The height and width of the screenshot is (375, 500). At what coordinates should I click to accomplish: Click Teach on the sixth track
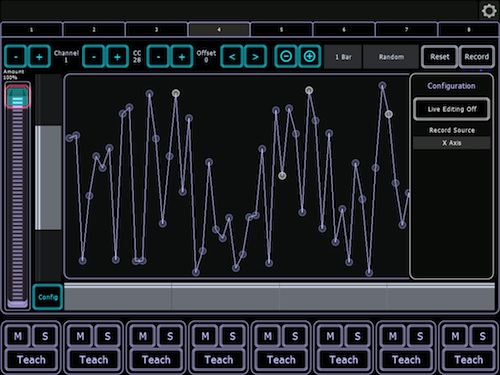[344, 360]
